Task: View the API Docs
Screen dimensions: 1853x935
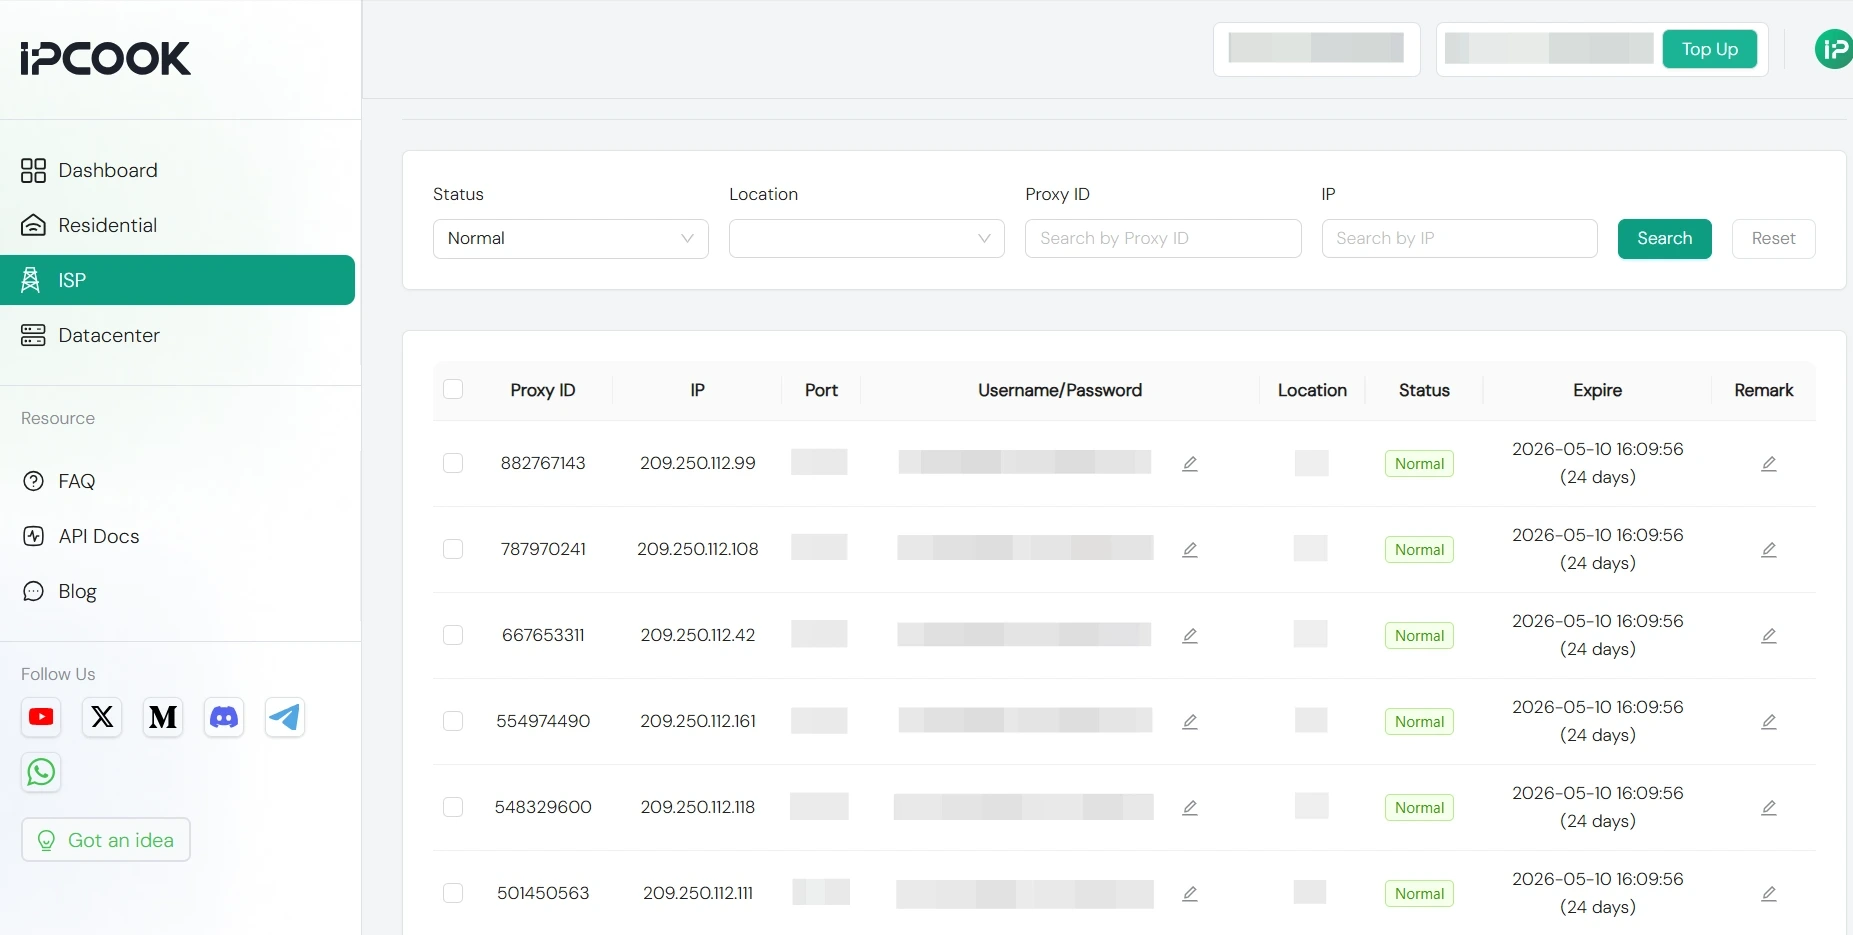Action: point(99,536)
